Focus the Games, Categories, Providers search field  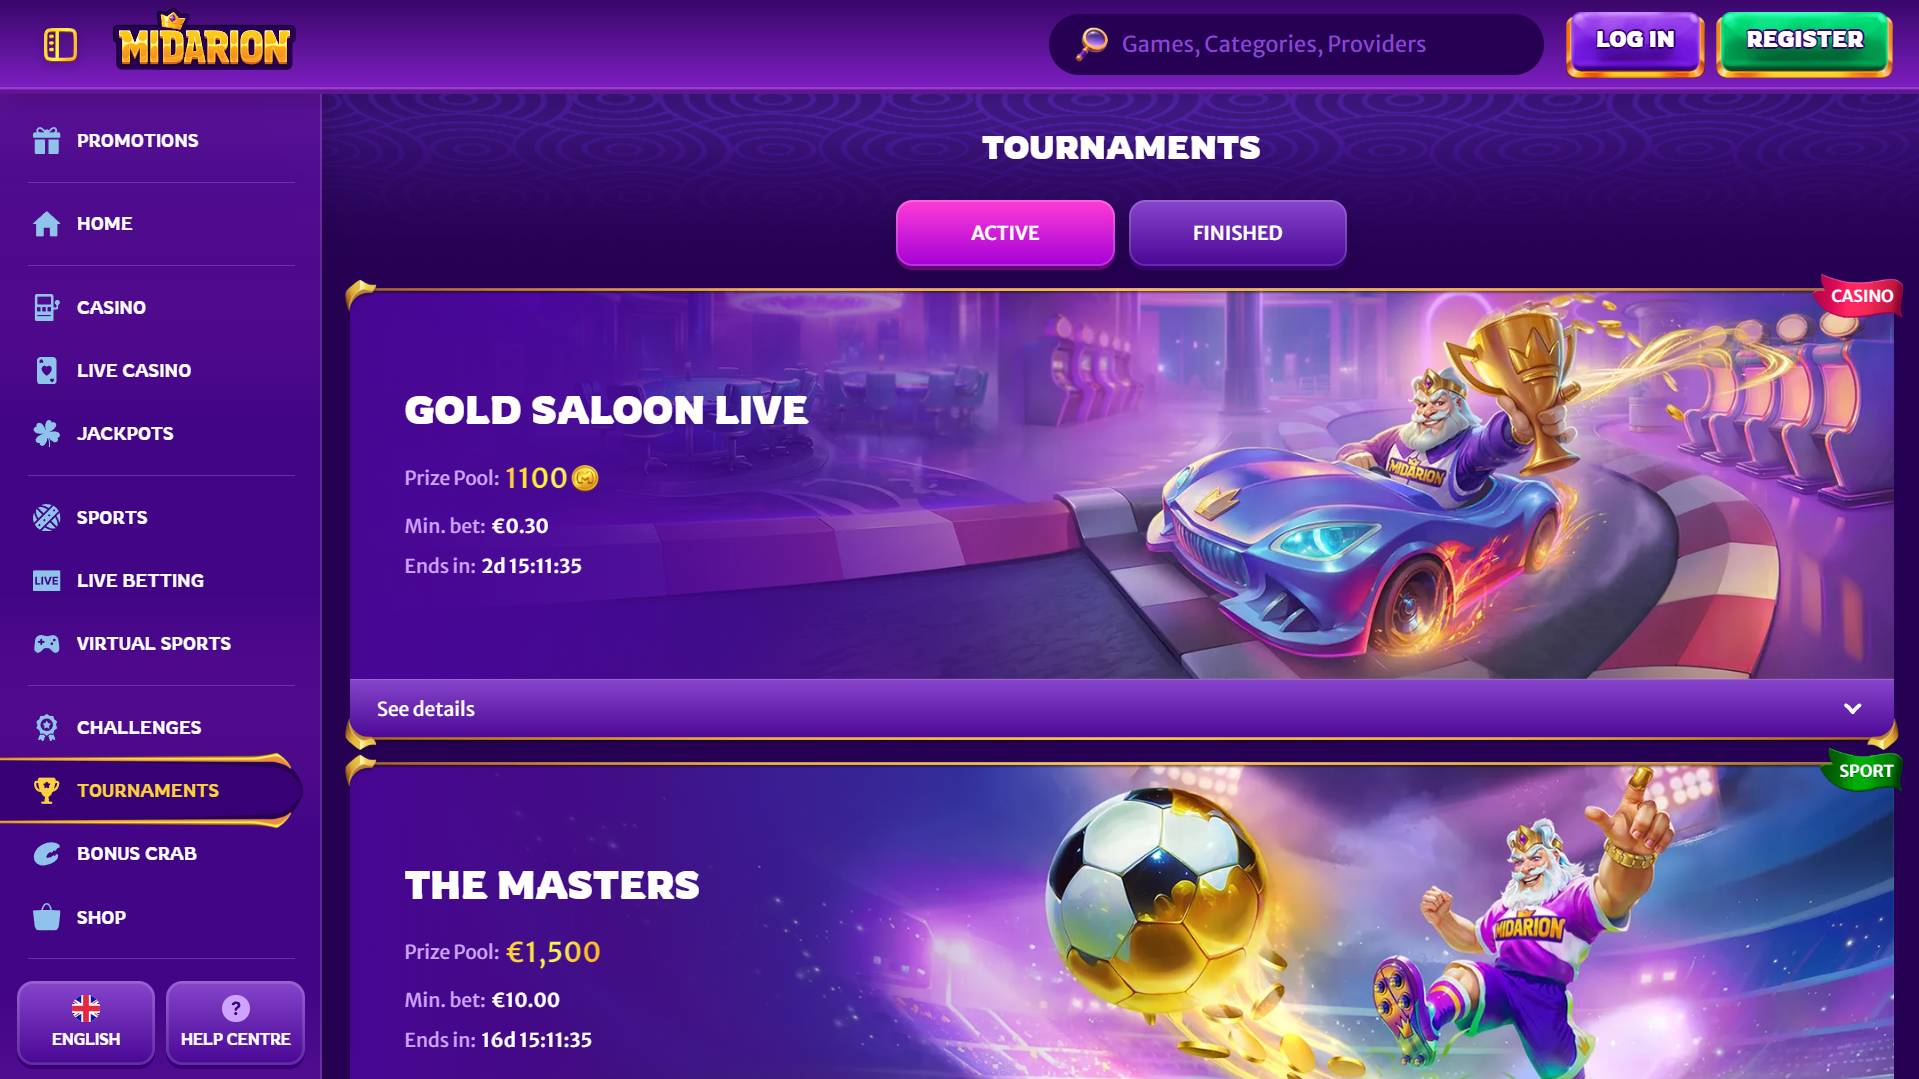[1296, 44]
